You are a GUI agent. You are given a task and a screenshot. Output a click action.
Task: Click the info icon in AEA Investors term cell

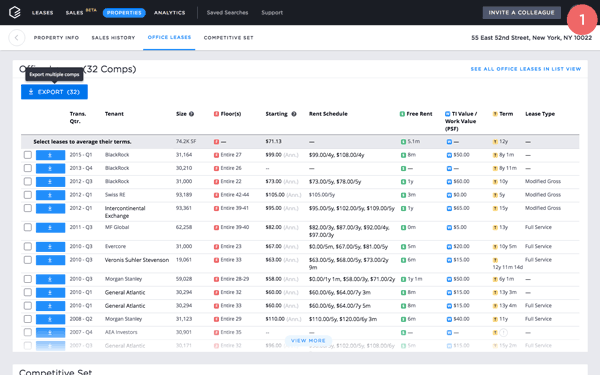(504, 333)
